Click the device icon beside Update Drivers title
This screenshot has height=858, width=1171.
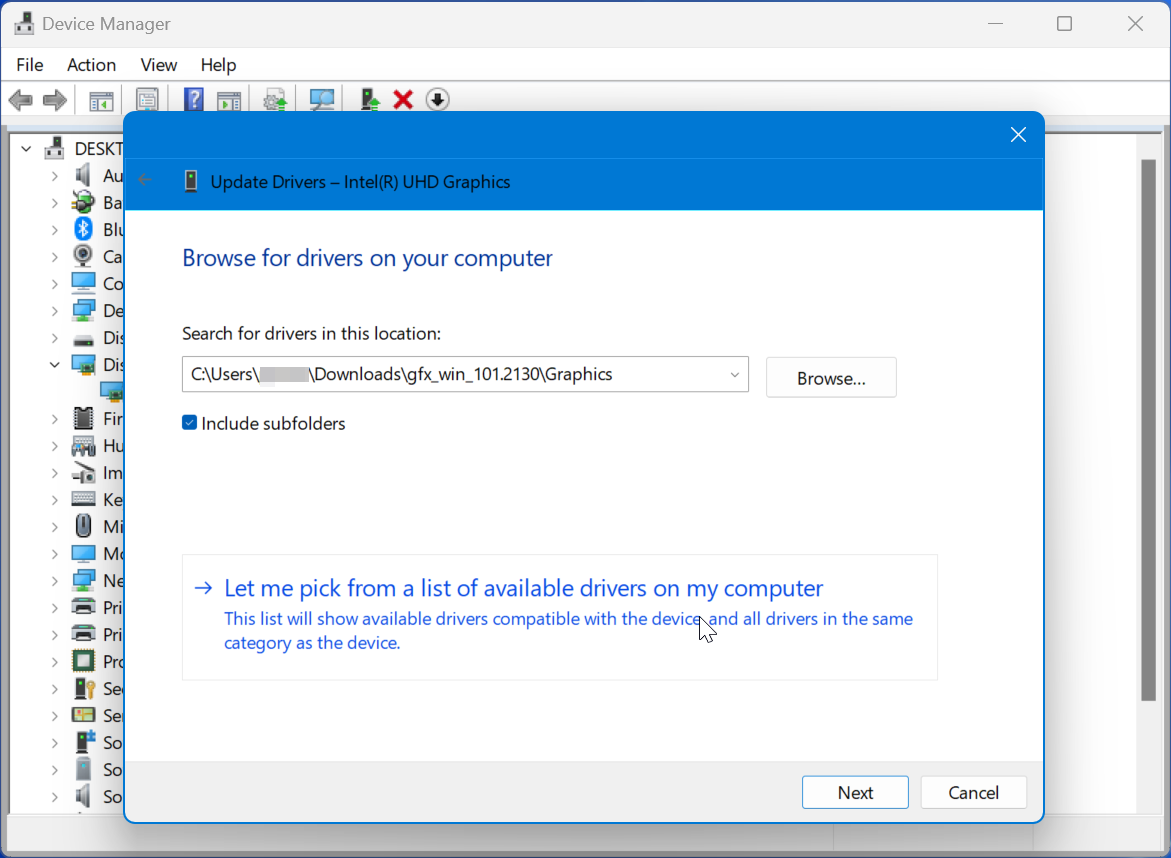(x=191, y=181)
